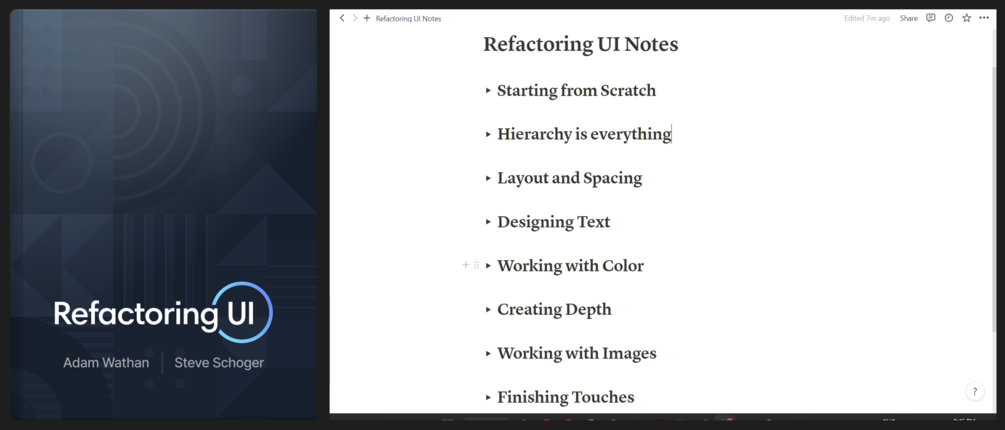The width and height of the screenshot is (1005, 430).
Task: Go forward with the right arrow icon
Action: tap(354, 18)
